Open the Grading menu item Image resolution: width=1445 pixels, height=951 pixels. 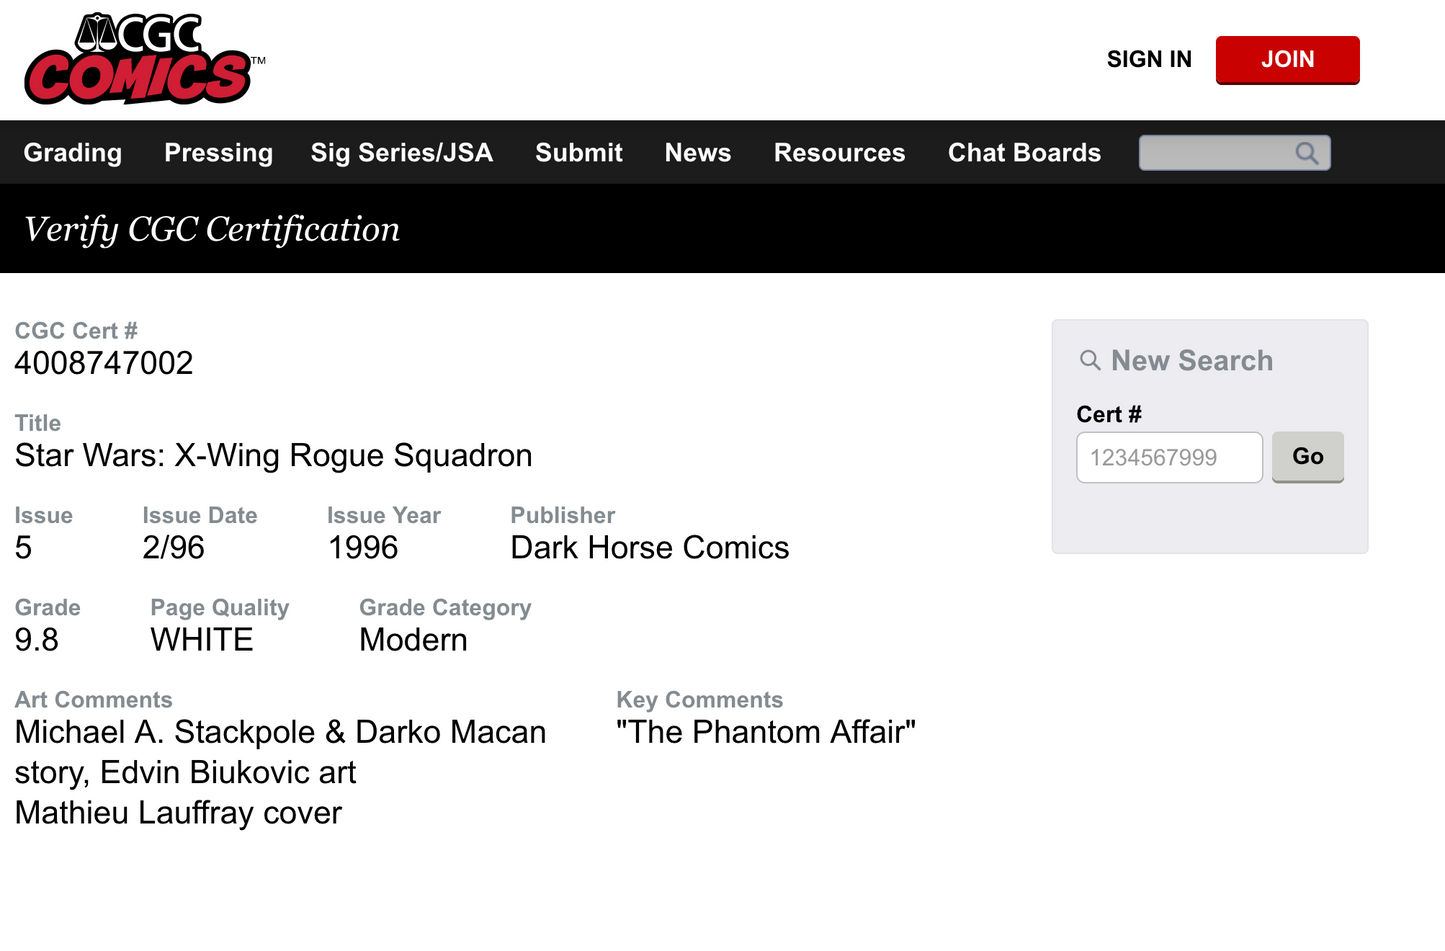(72, 152)
